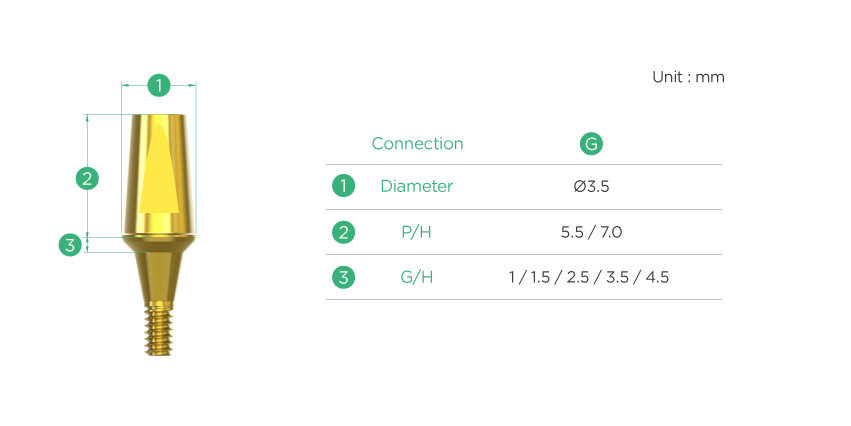Click the green circle 2 beside the abutment
851x426 pixels.
[x=87, y=179]
